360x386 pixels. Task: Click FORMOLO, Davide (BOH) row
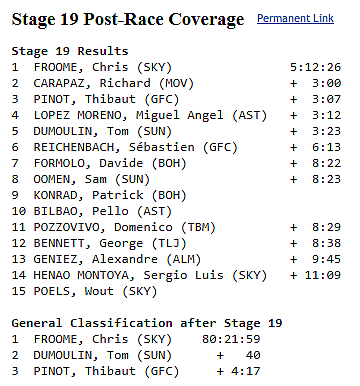click(176, 163)
